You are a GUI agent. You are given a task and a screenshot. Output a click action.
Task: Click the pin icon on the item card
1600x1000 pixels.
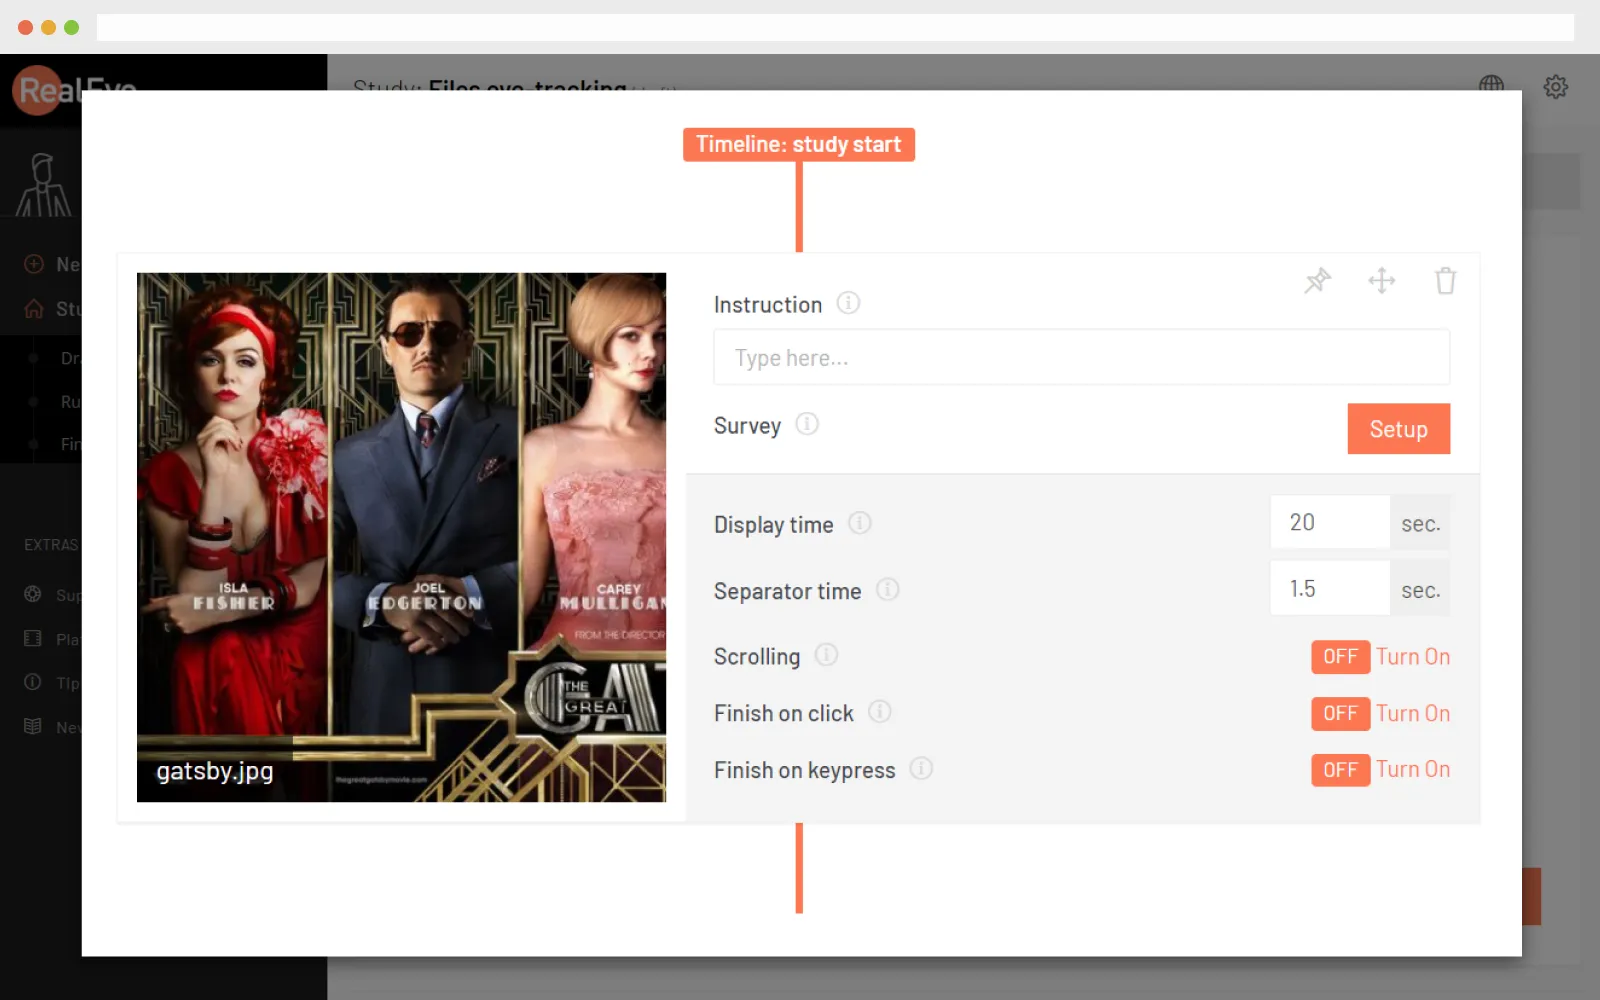tap(1317, 281)
